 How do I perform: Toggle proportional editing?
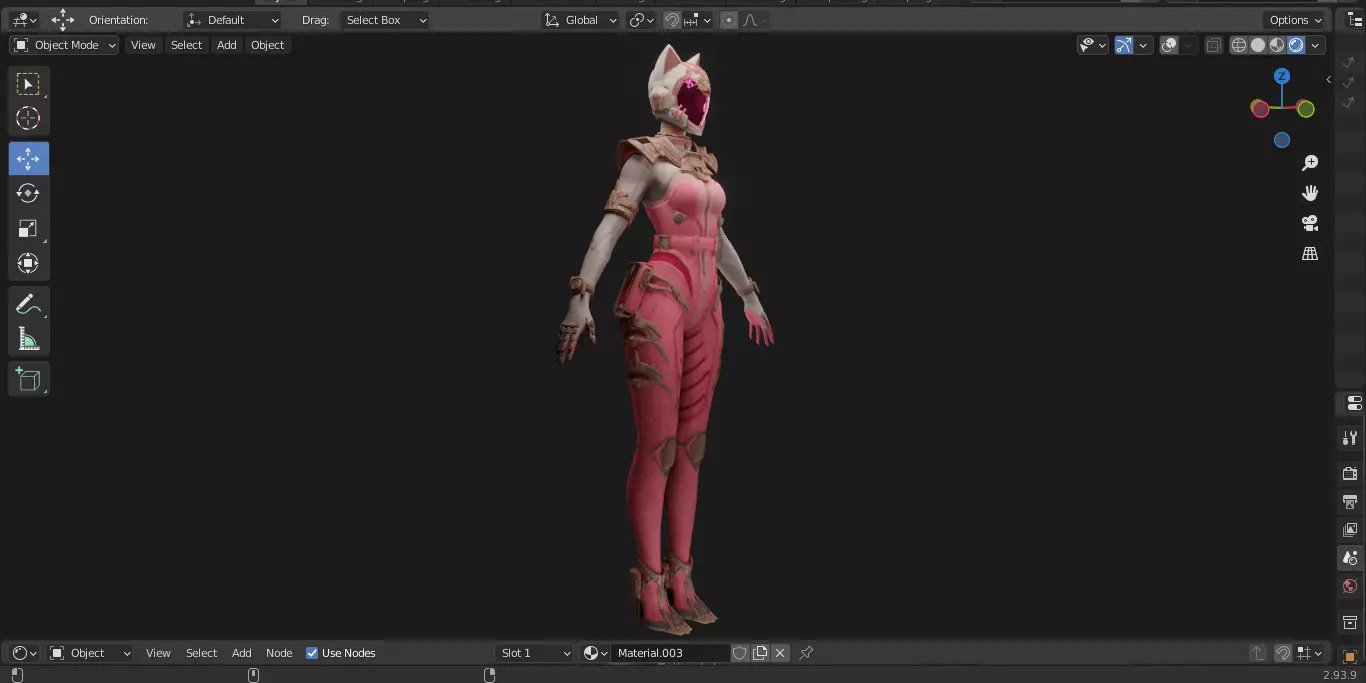click(x=728, y=20)
